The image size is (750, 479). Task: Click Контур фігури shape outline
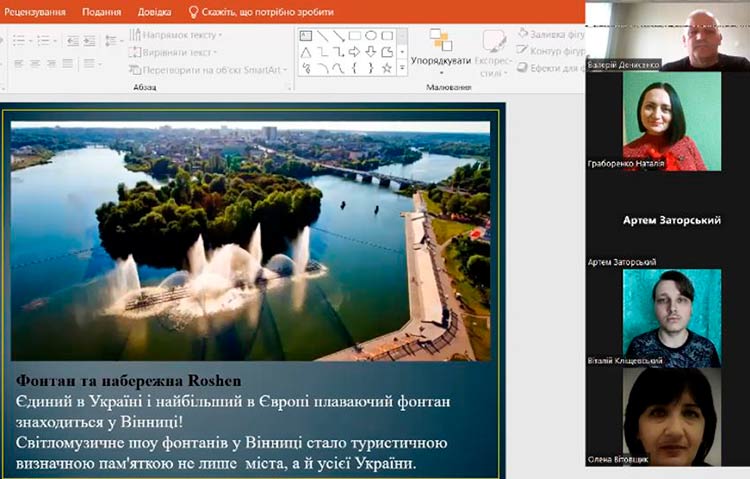tap(552, 51)
